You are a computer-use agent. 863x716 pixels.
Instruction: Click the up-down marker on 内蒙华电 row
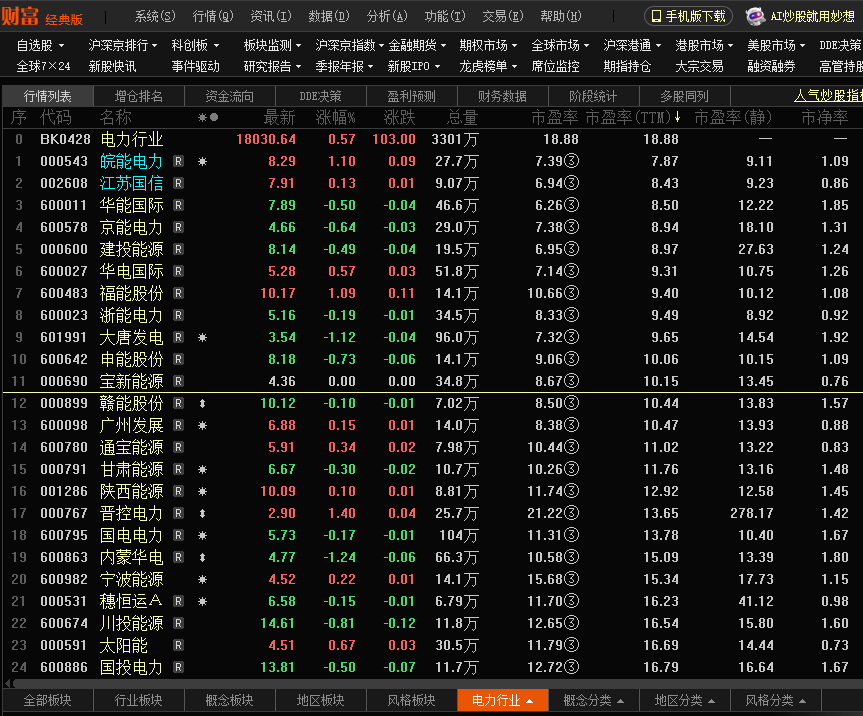click(x=203, y=558)
